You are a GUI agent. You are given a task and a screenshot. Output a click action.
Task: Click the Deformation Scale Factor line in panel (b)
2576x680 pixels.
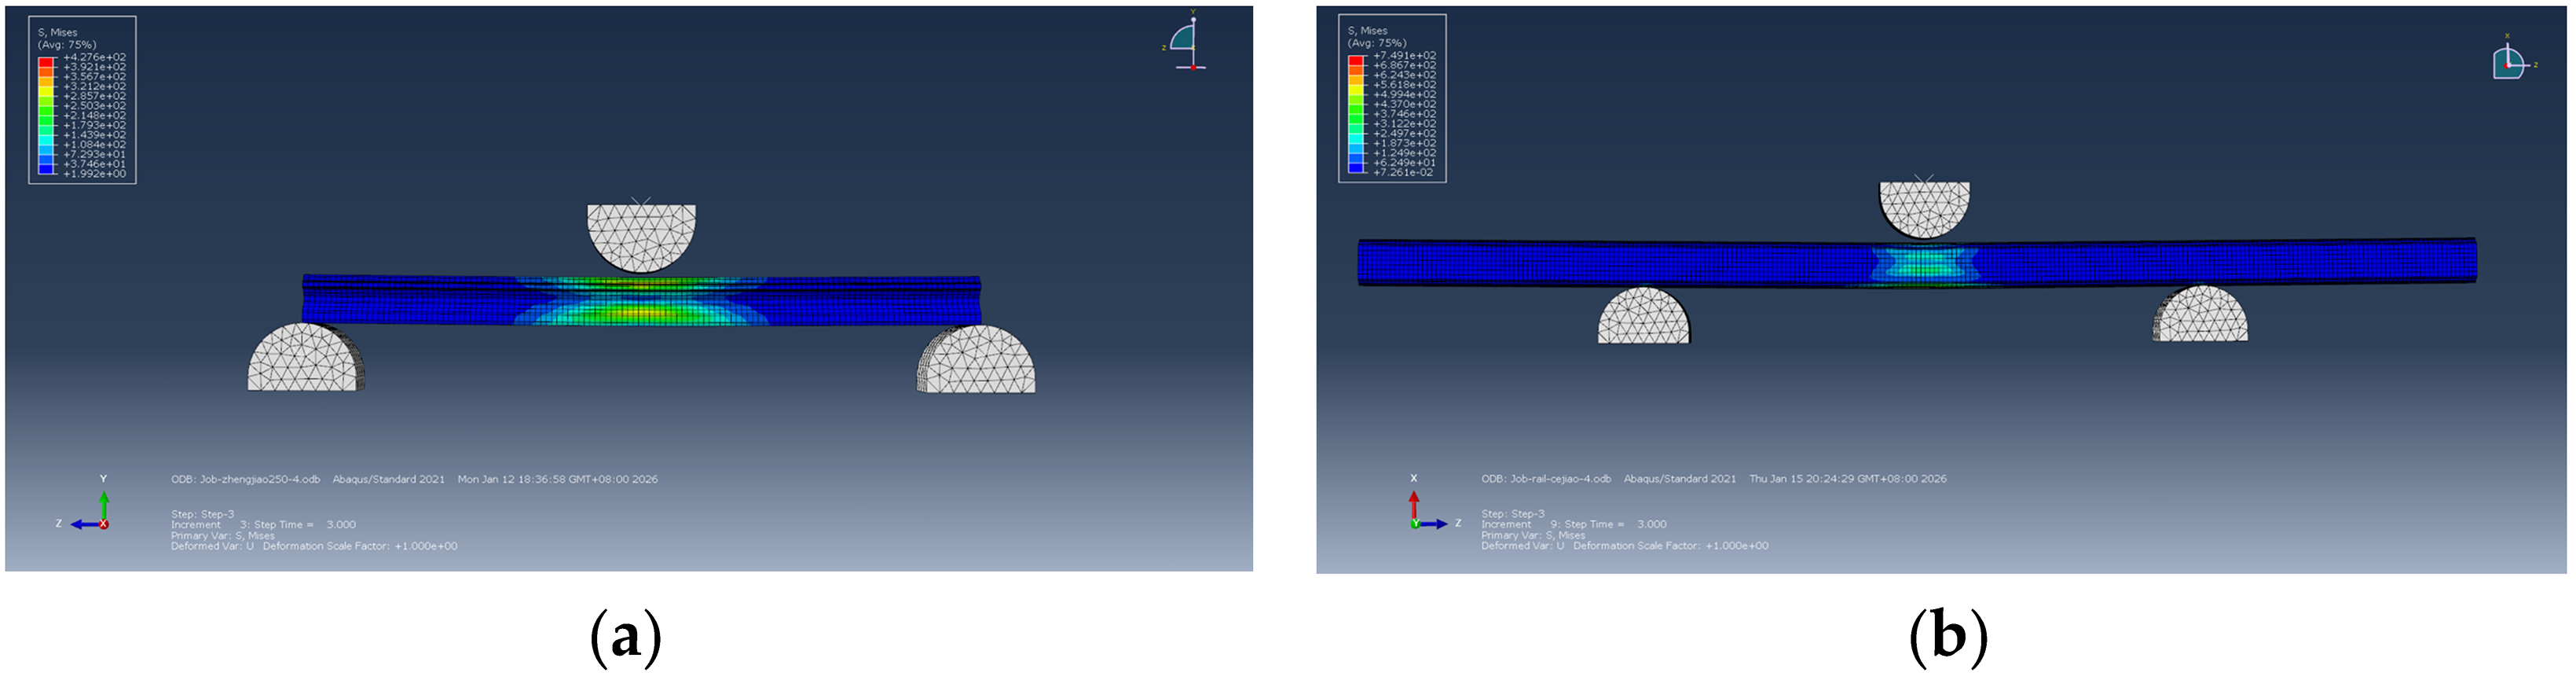click(x=1625, y=546)
